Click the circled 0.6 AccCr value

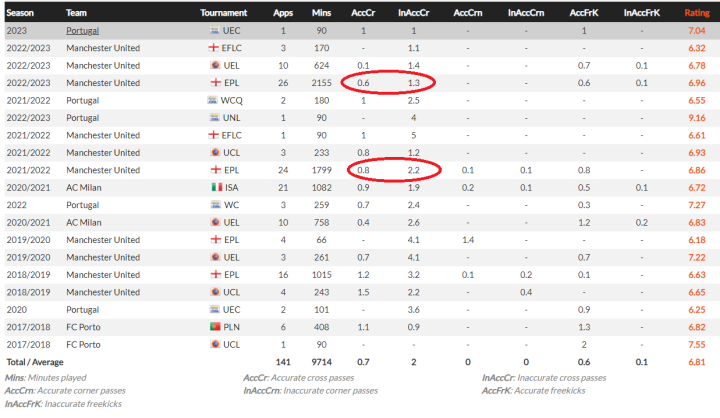click(x=362, y=83)
